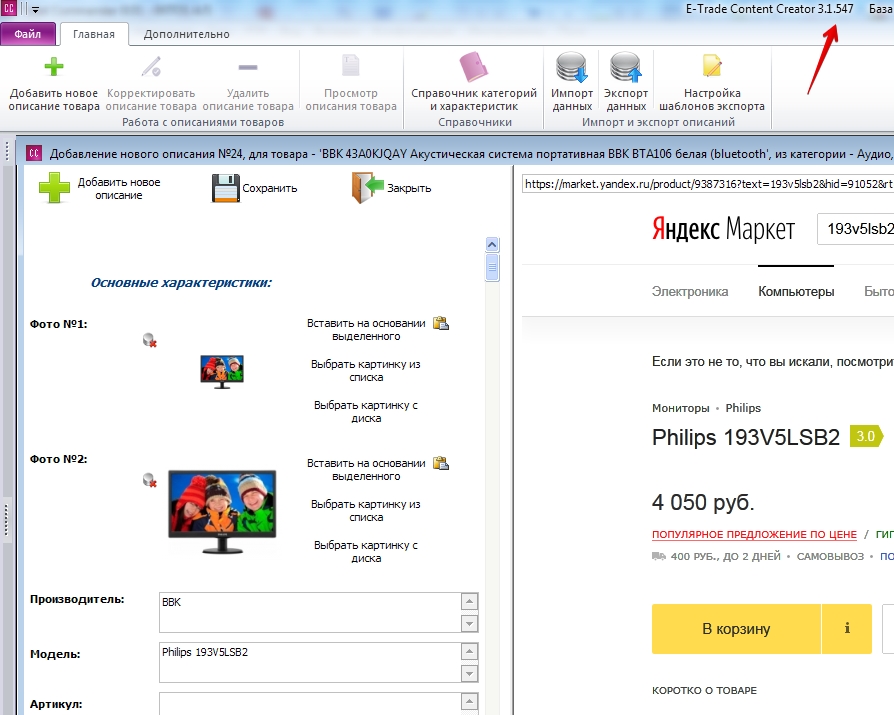
Task: Click Выбрать картинку из списка for Фото №1
Action: pyautogui.click(x=366, y=371)
